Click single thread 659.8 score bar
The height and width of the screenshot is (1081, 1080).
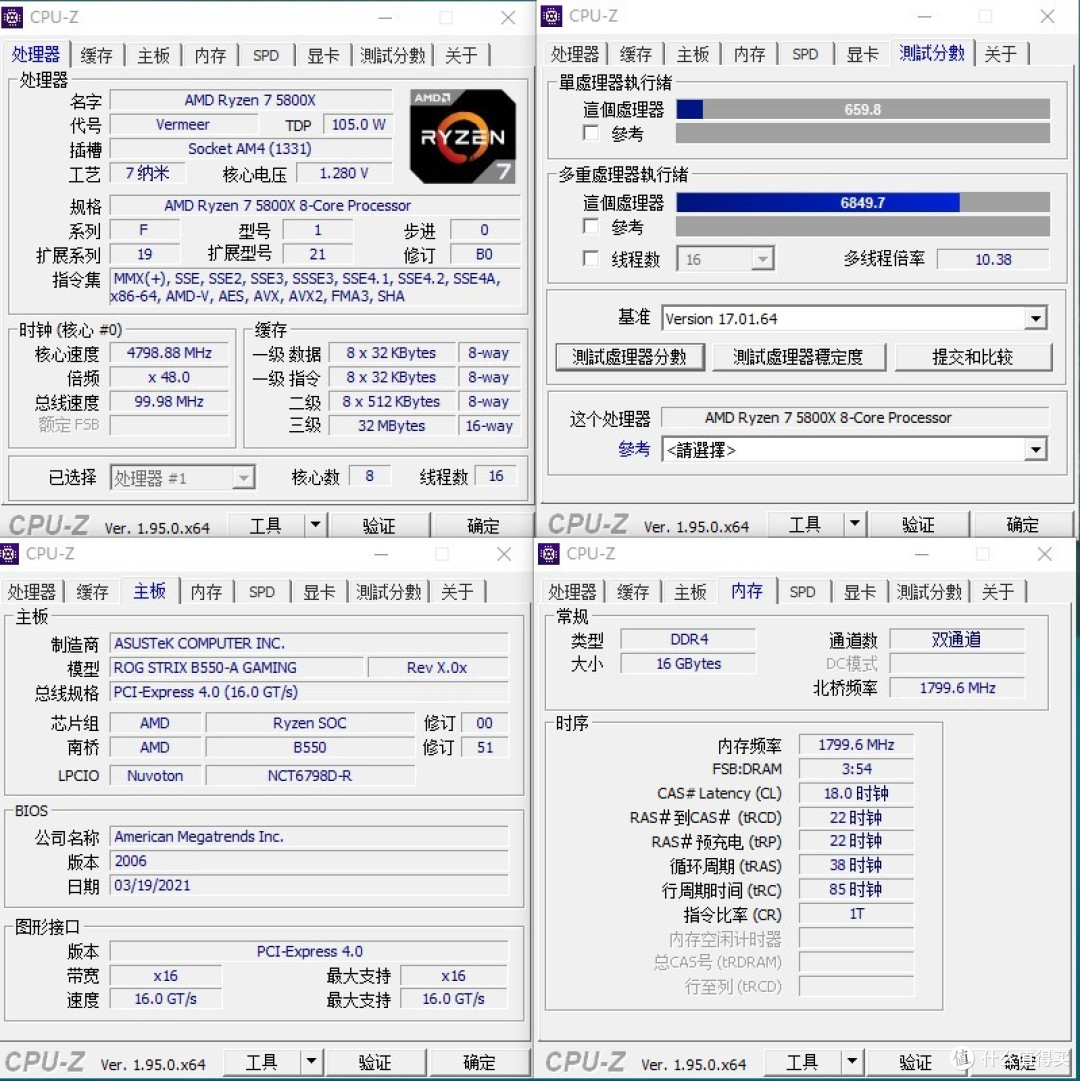coord(863,109)
